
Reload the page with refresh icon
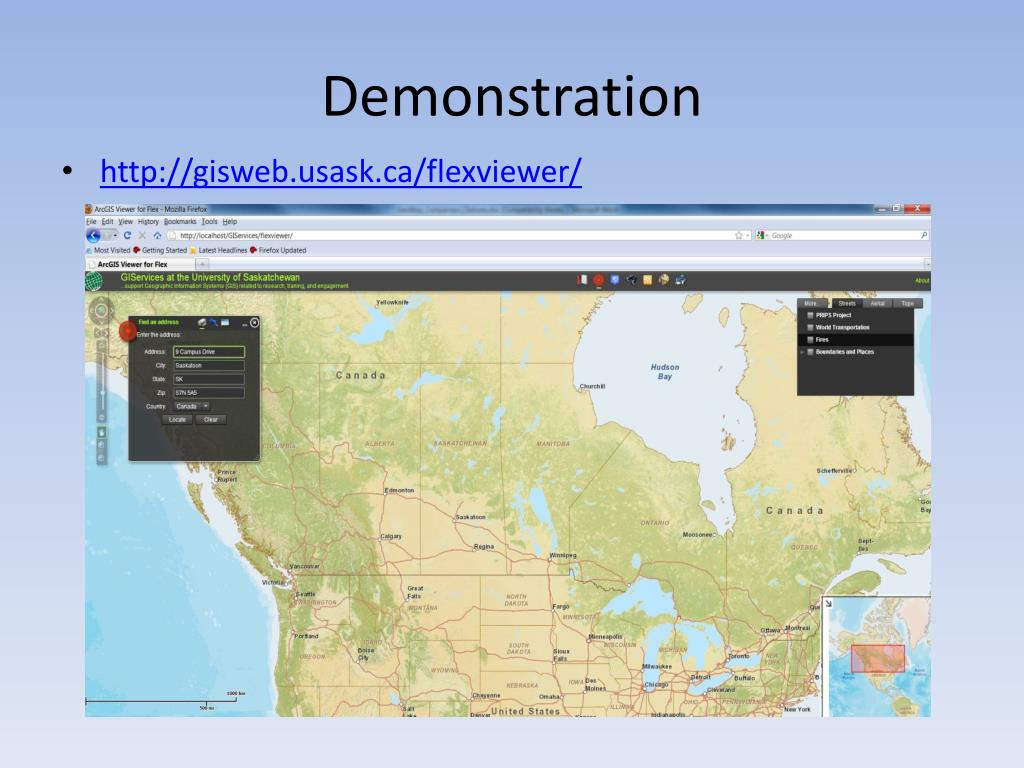127,235
